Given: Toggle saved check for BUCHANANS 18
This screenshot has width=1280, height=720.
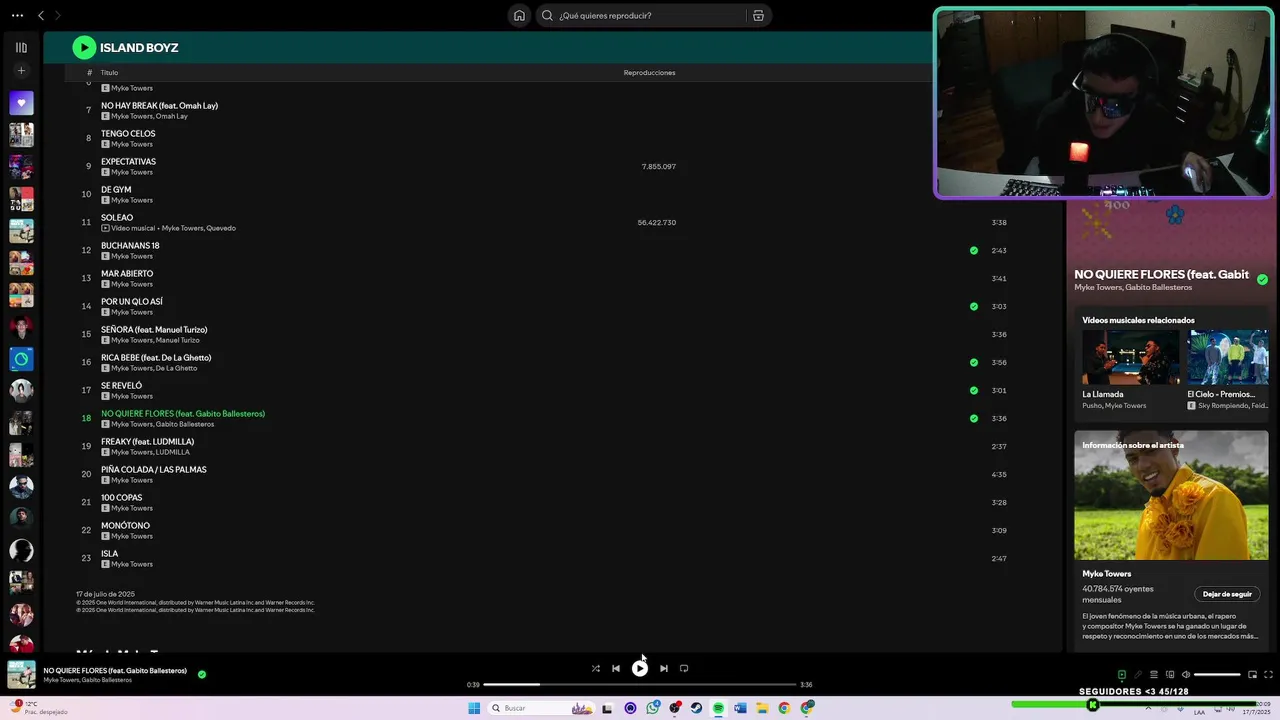Looking at the screenshot, I should pyautogui.click(x=974, y=250).
